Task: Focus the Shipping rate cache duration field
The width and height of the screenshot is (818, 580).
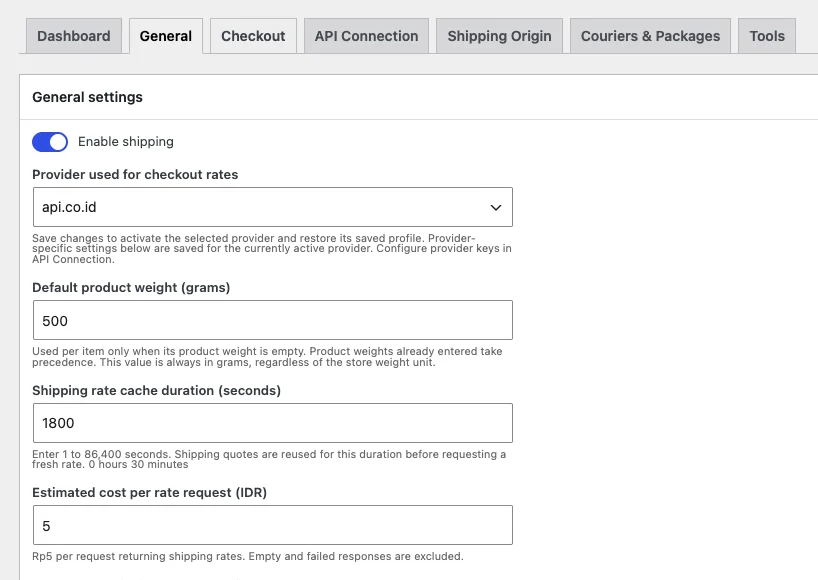Action: tap(273, 423)
